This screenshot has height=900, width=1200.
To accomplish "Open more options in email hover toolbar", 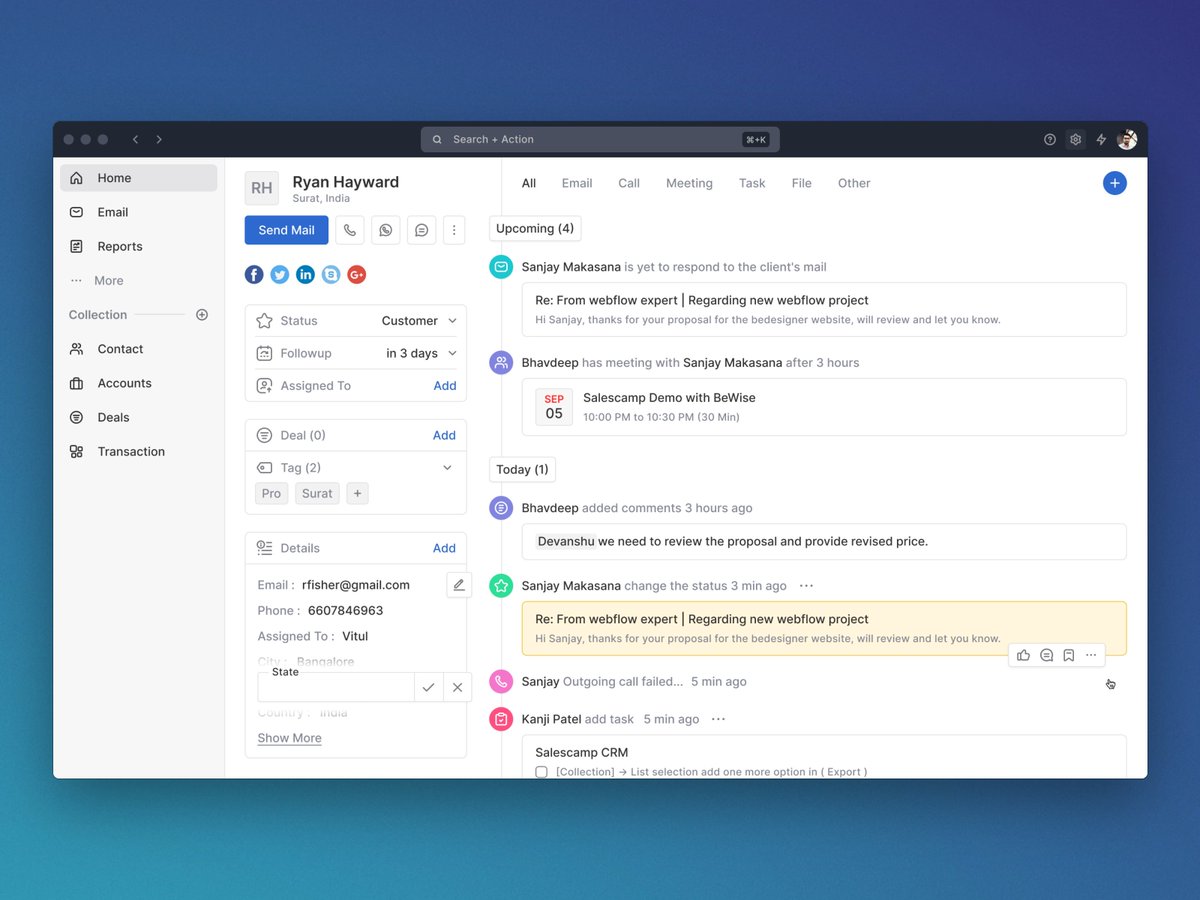I will [1091, 655].
